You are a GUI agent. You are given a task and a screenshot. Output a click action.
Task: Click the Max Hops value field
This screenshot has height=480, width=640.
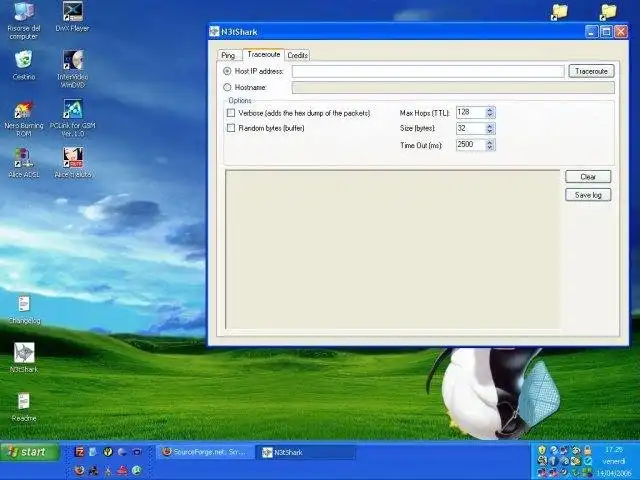point(471,112)
